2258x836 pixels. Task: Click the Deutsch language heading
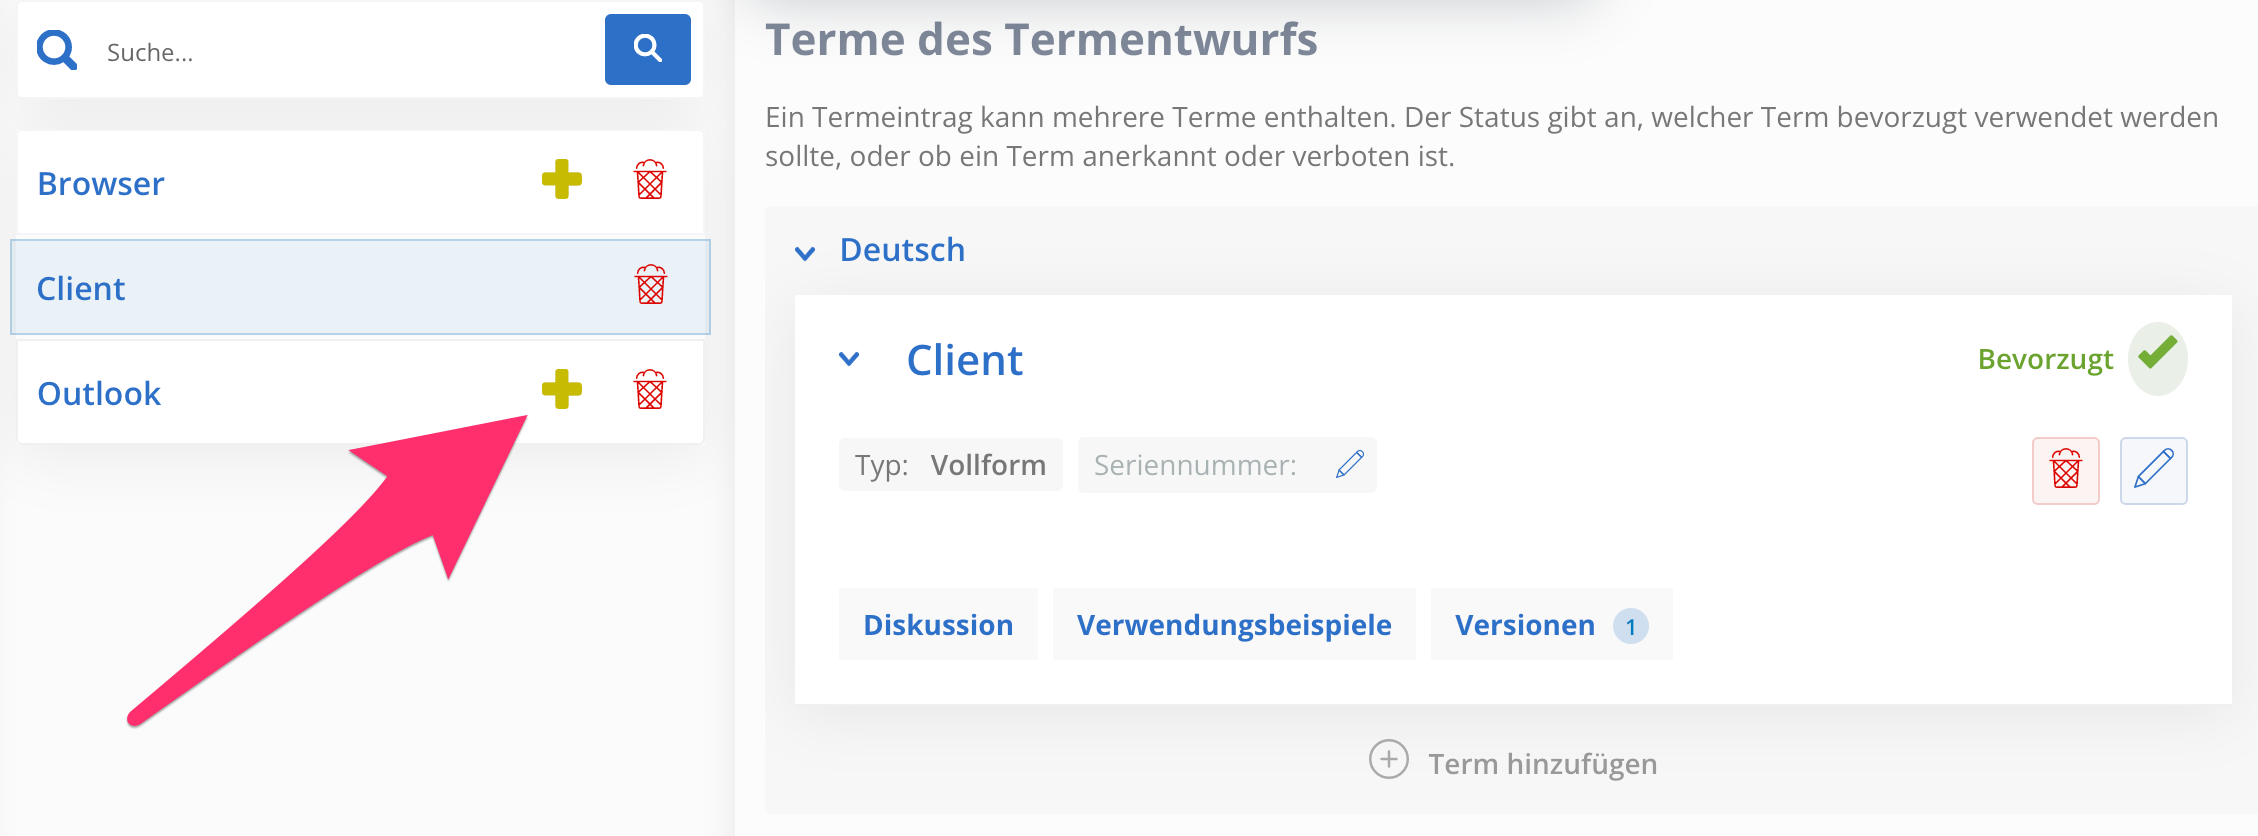pos(902,250)
